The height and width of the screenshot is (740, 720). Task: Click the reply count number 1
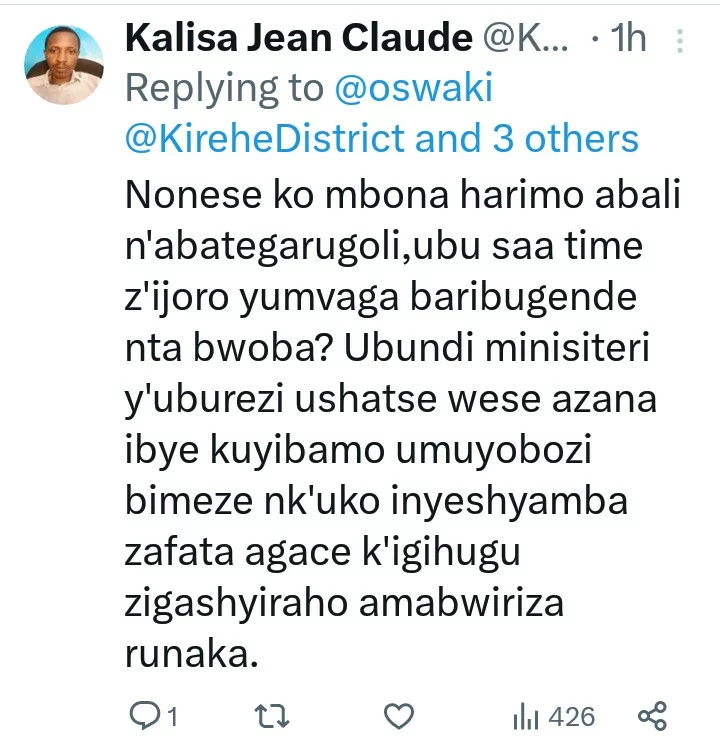coord(173,717)
